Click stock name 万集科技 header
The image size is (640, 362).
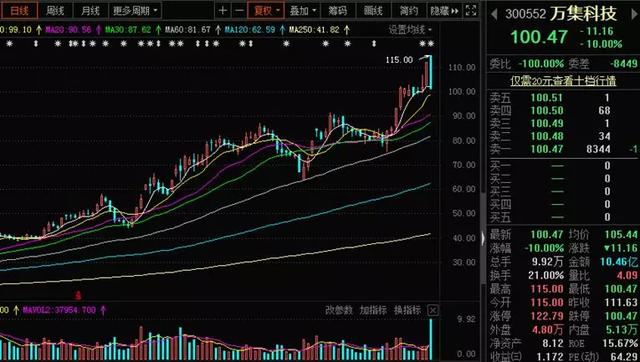[584, 14]
